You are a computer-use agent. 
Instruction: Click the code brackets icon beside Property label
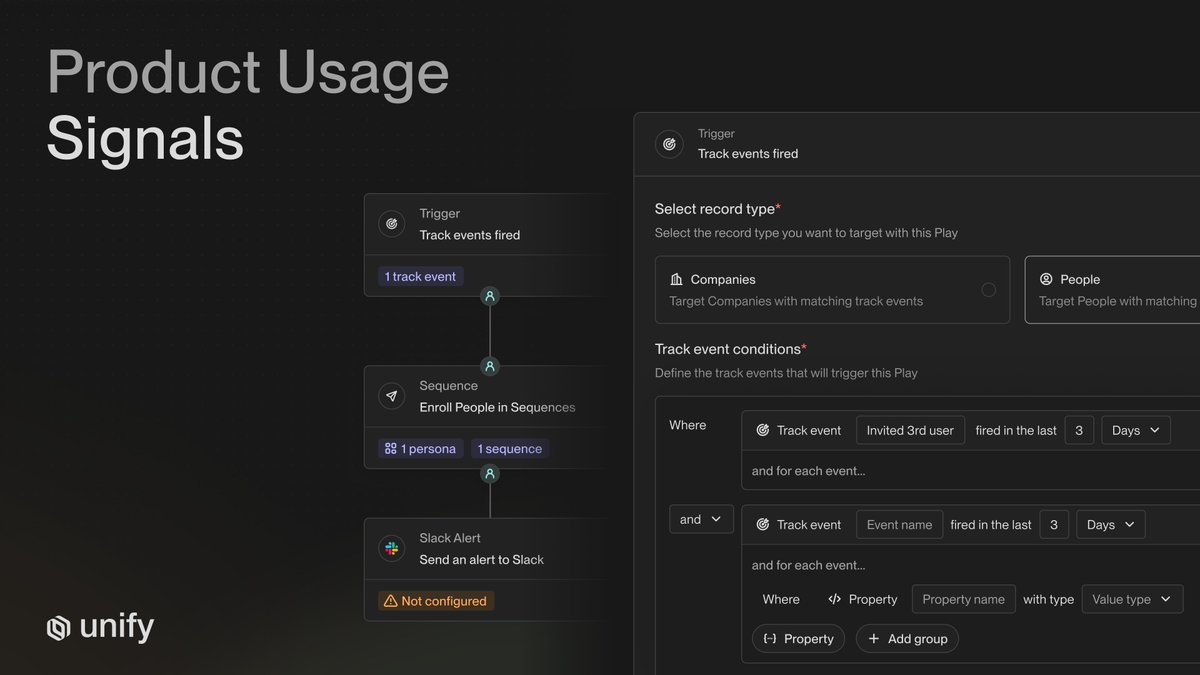(835, 599)
